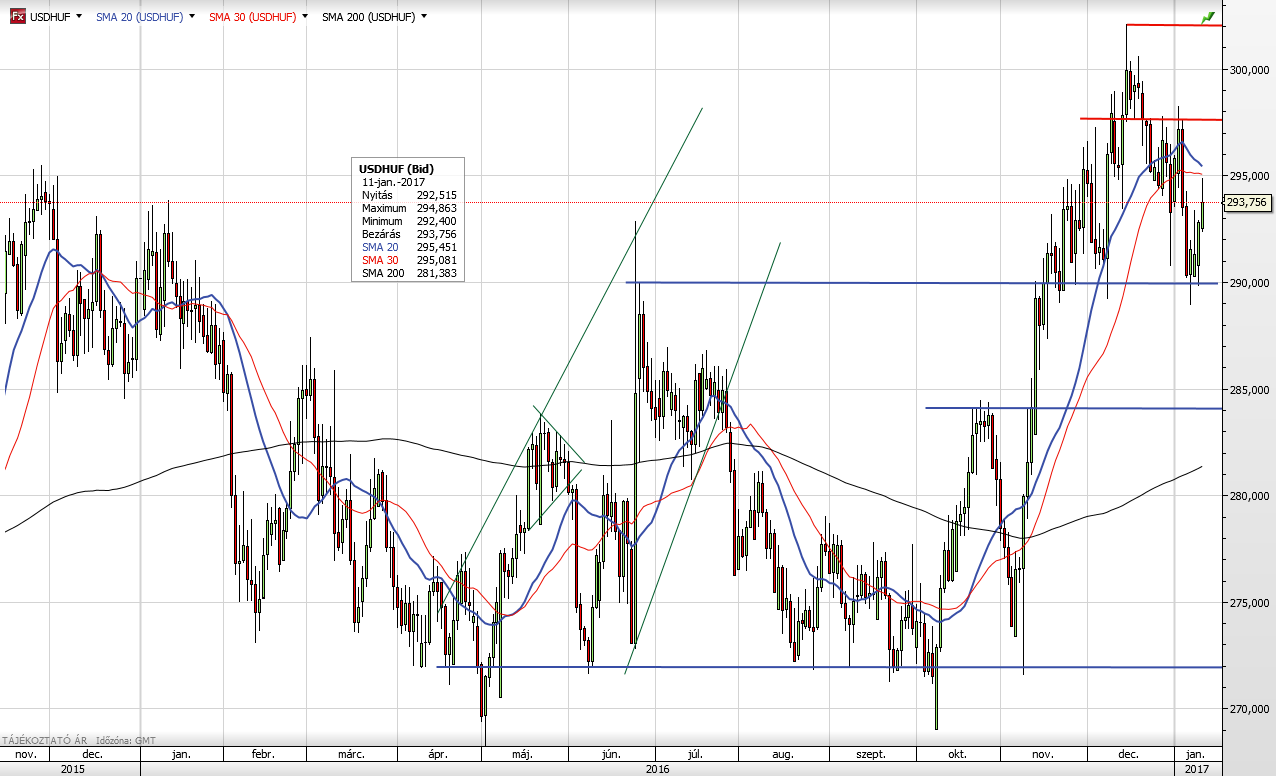The width and height of the screenshot is (1276, 776).
Task: Click the febr. month label on time axis
Action: coord(262,754)
